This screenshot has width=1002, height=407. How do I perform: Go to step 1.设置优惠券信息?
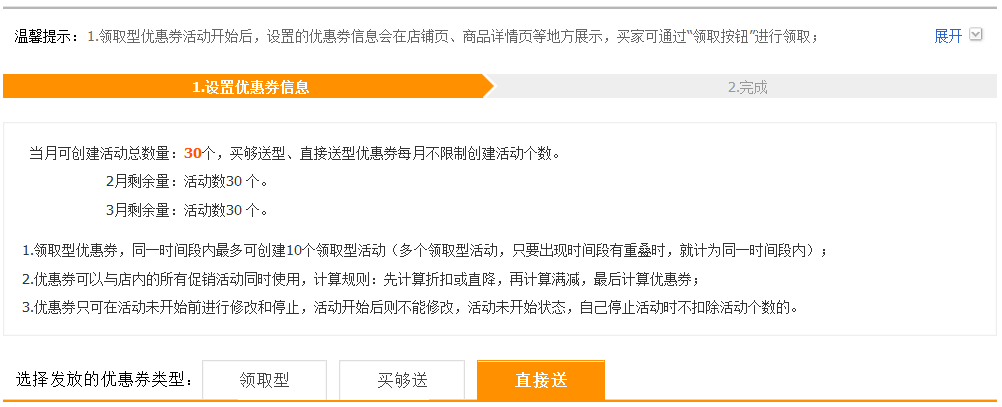250,87
